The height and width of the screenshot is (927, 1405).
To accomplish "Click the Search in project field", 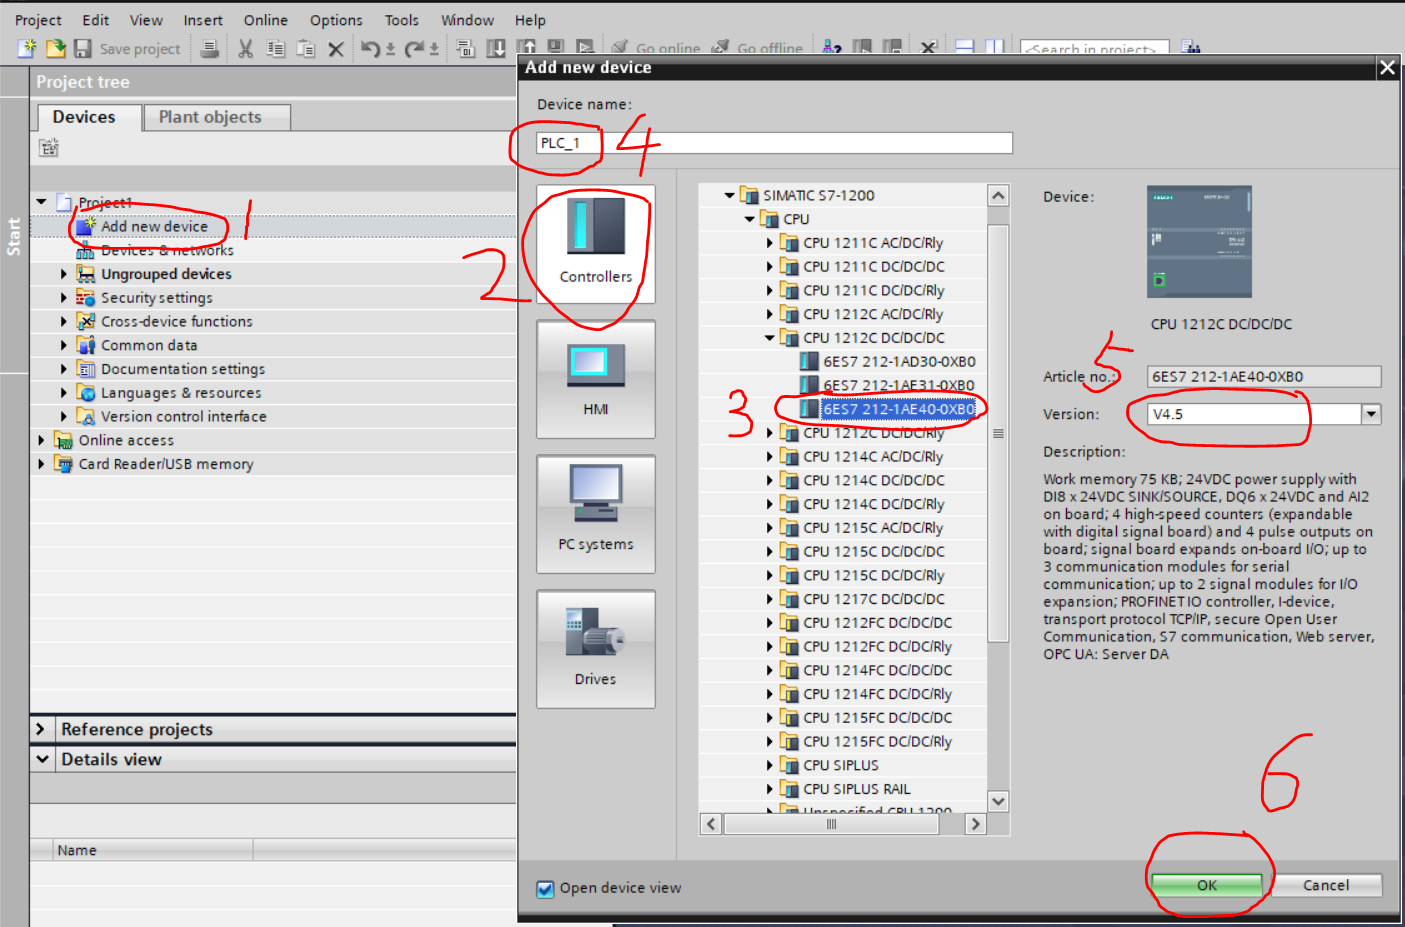I will pyautogui.click(x=1096, y=48).
